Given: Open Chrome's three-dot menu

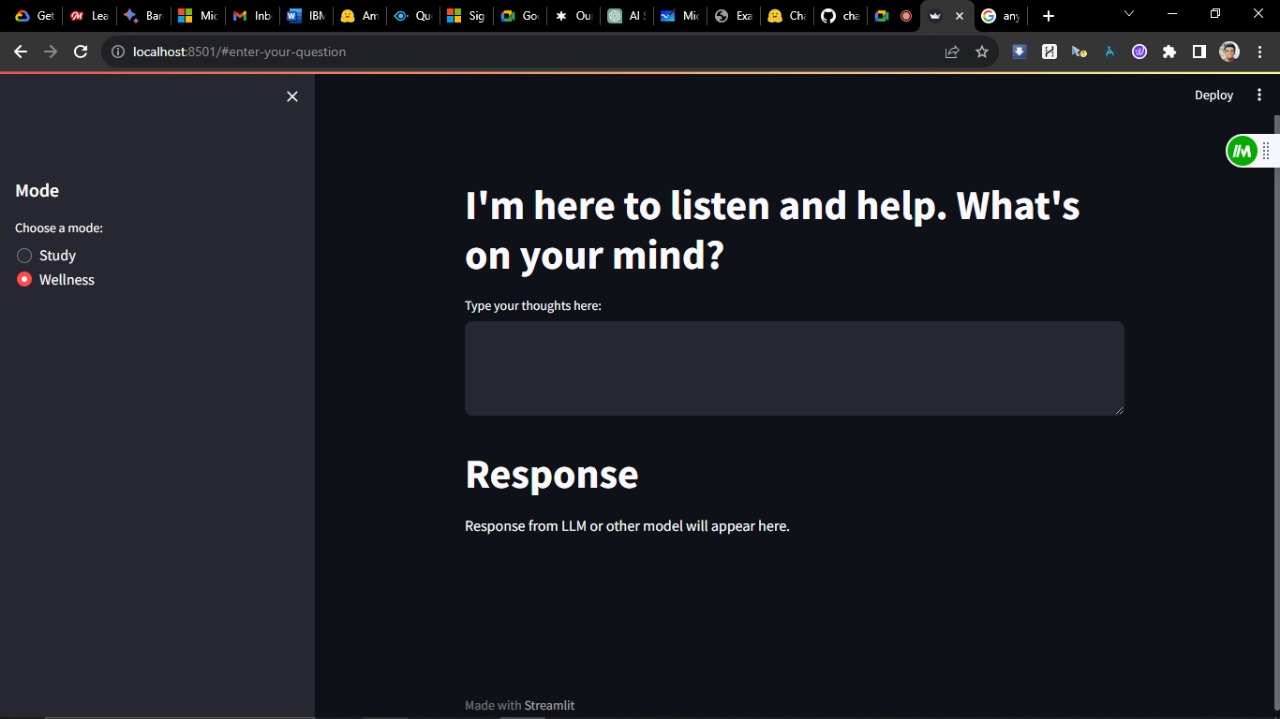Looking at the screenshot, I should 1259,52.
